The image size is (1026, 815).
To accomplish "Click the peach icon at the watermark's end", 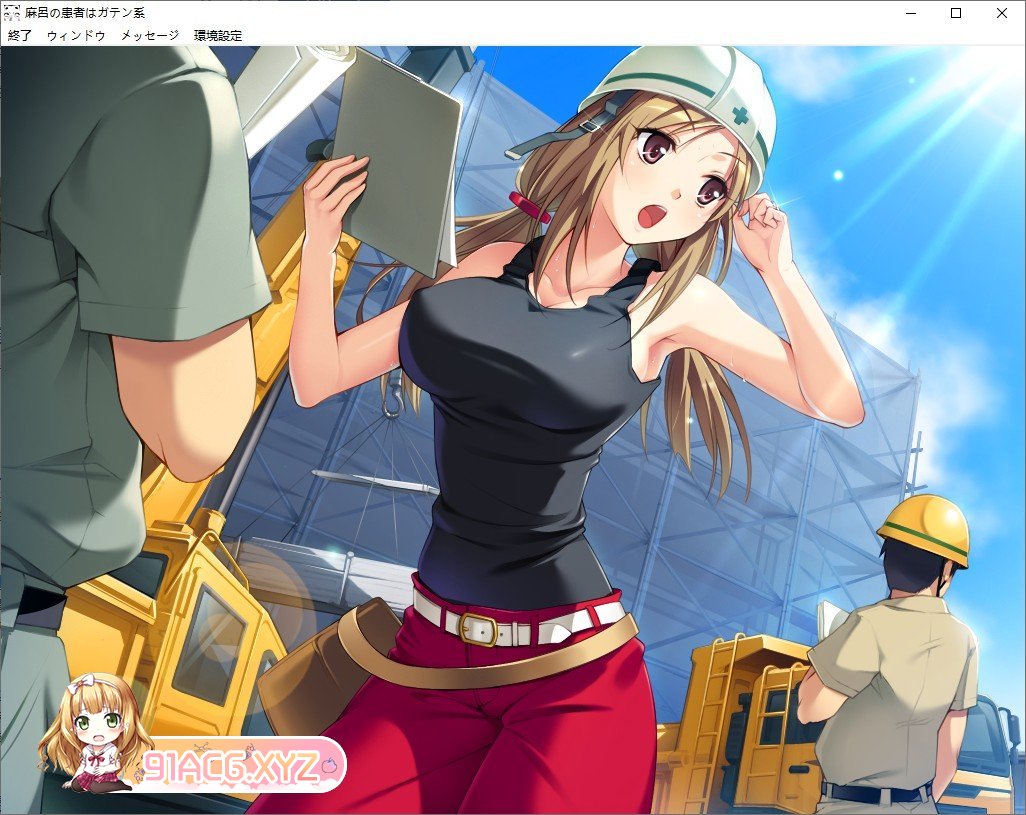I will pos(330,766).
